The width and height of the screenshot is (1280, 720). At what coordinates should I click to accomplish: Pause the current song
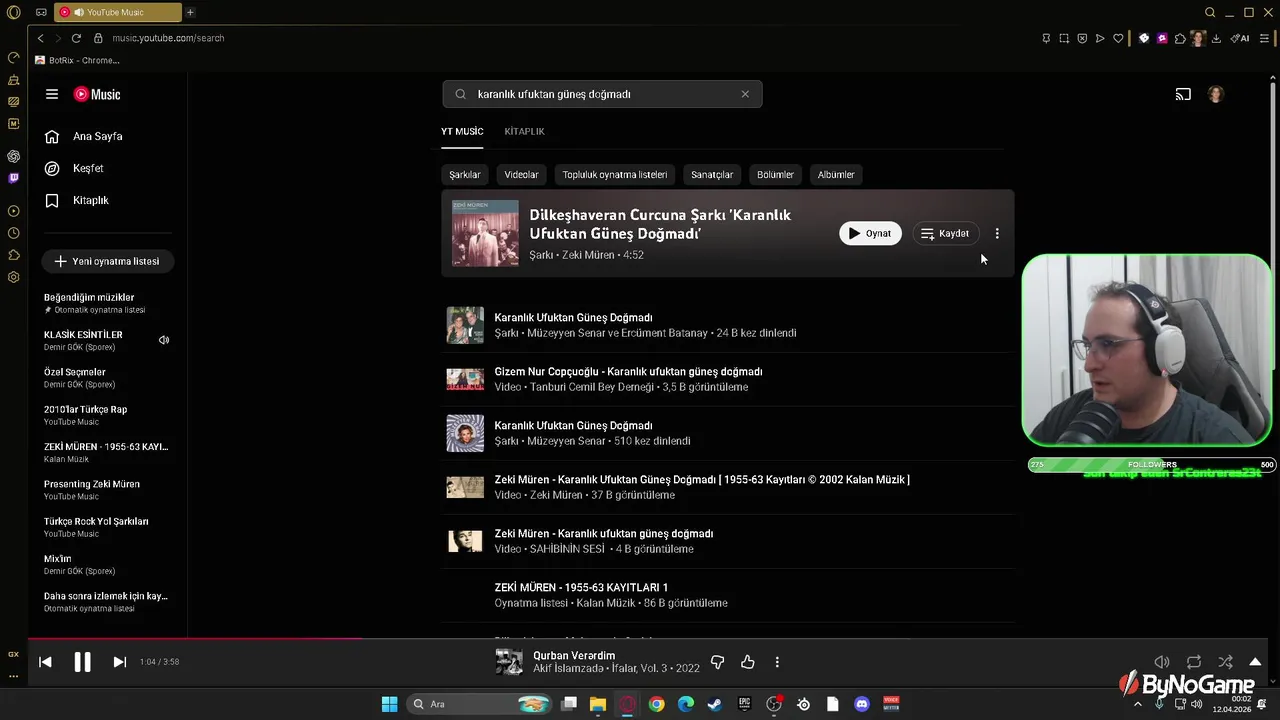83,661
